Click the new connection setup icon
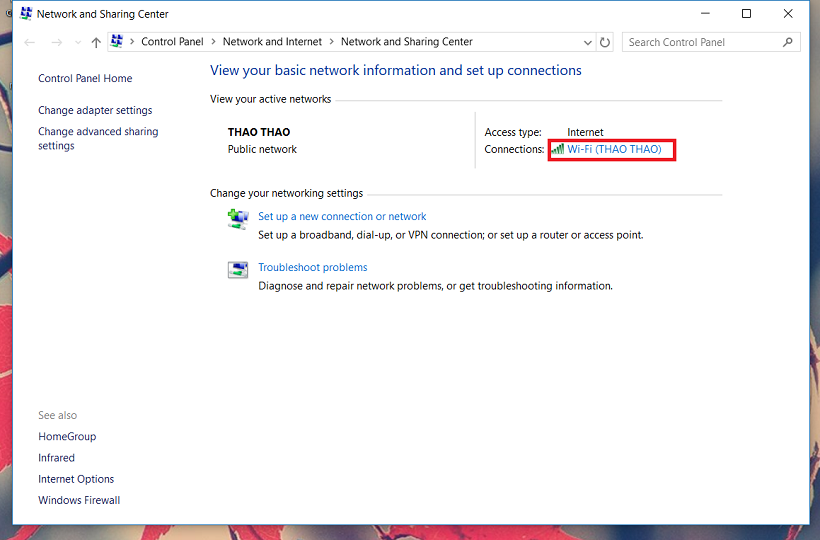820x540 pixels. click(x=238, y=219)
